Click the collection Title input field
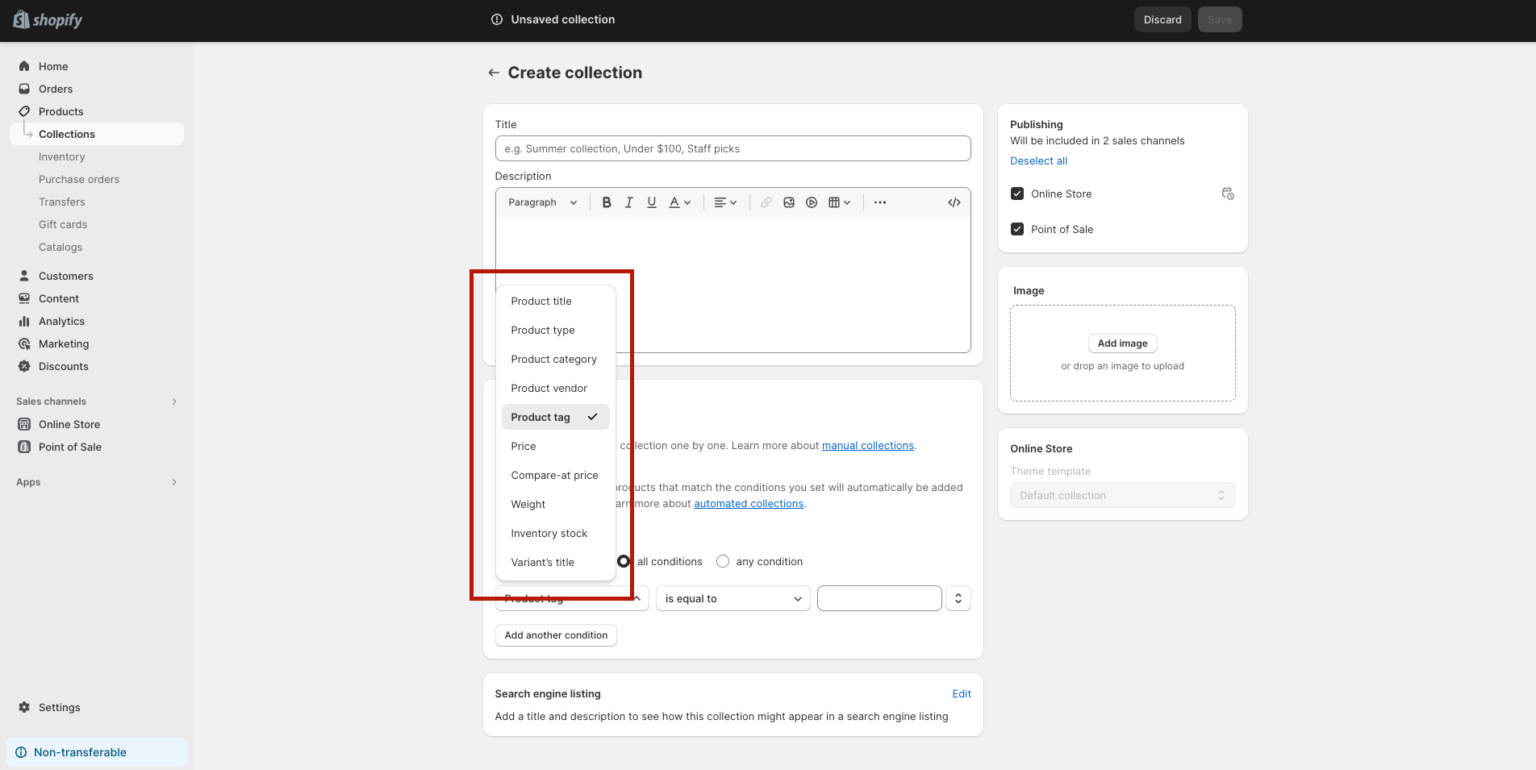 click(733, 148)
